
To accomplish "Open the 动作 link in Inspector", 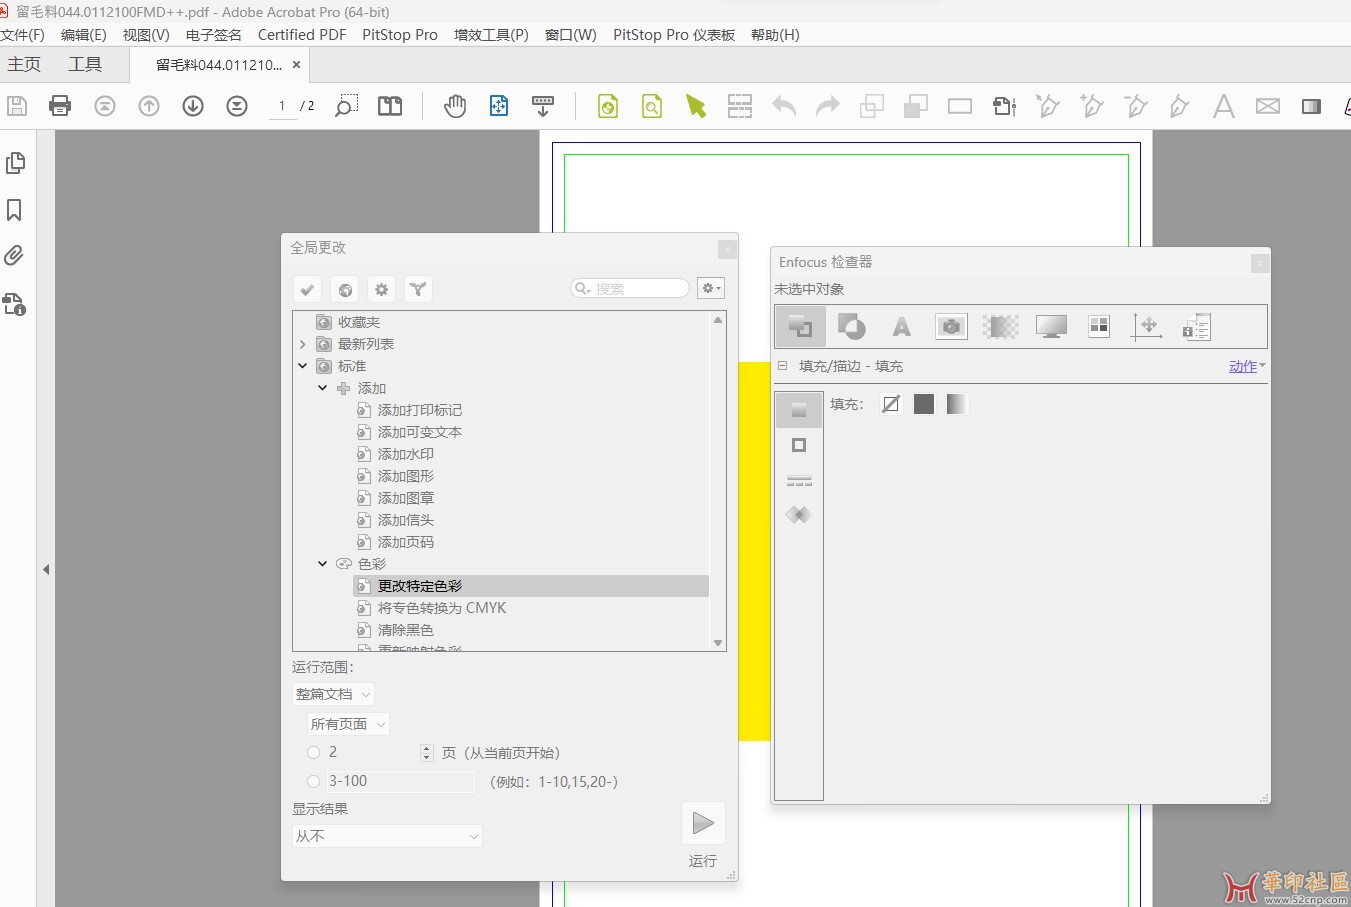I will point(1246,367).
